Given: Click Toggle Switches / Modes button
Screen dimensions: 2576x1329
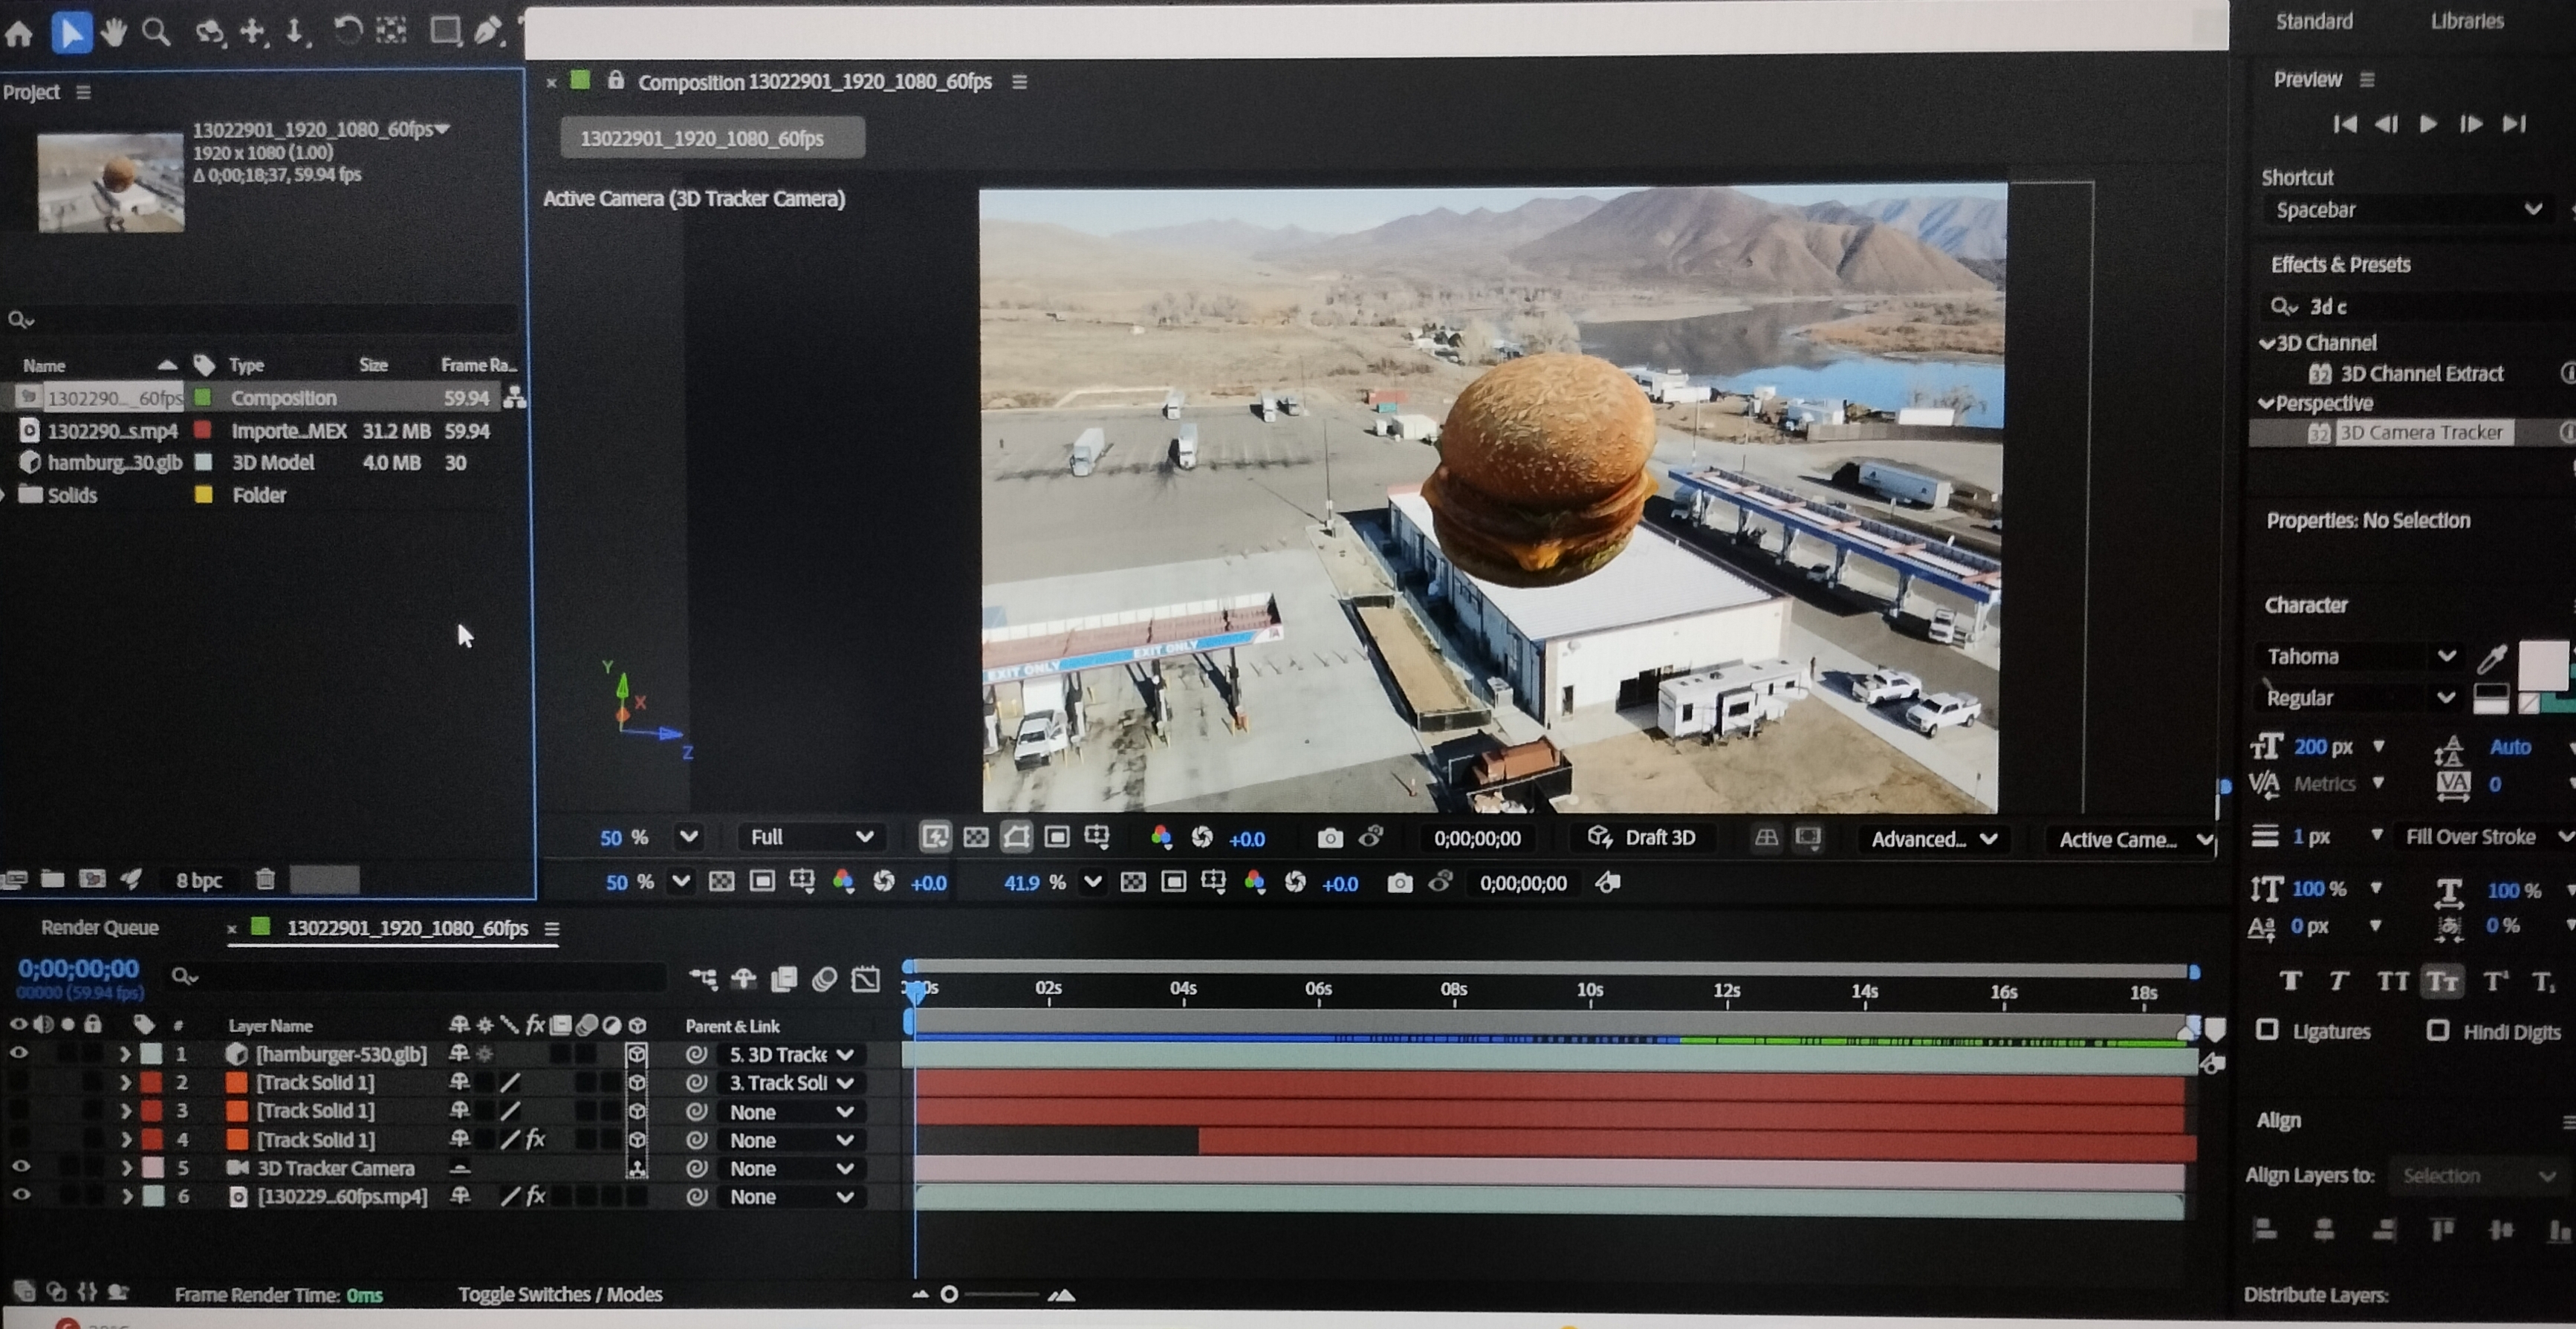Looking at the screenshot, I should click(x=560, y=1294).
